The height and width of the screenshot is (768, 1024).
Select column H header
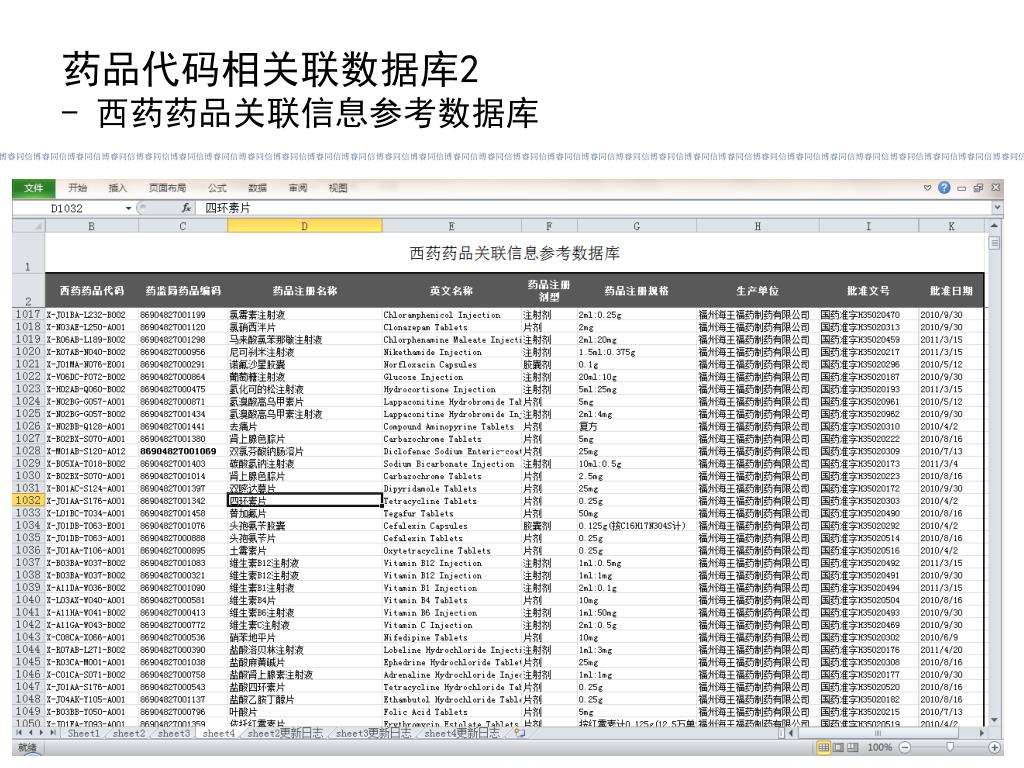tap(758, 226)
